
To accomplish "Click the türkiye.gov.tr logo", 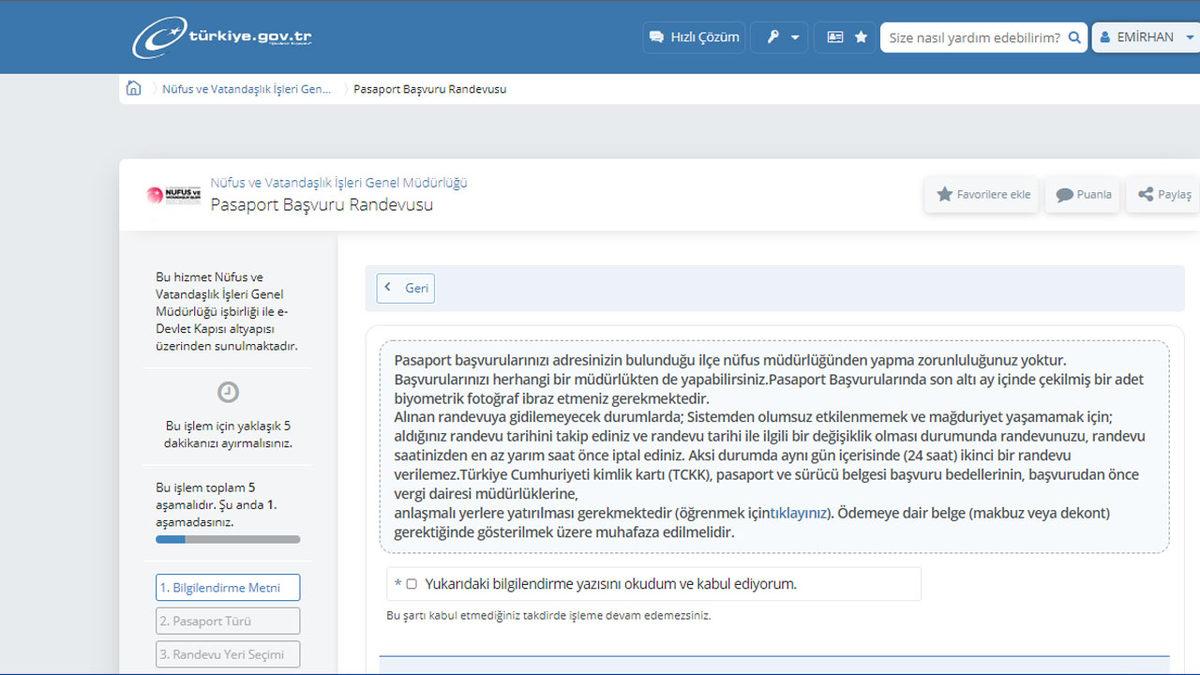I will tap(222, 37).
